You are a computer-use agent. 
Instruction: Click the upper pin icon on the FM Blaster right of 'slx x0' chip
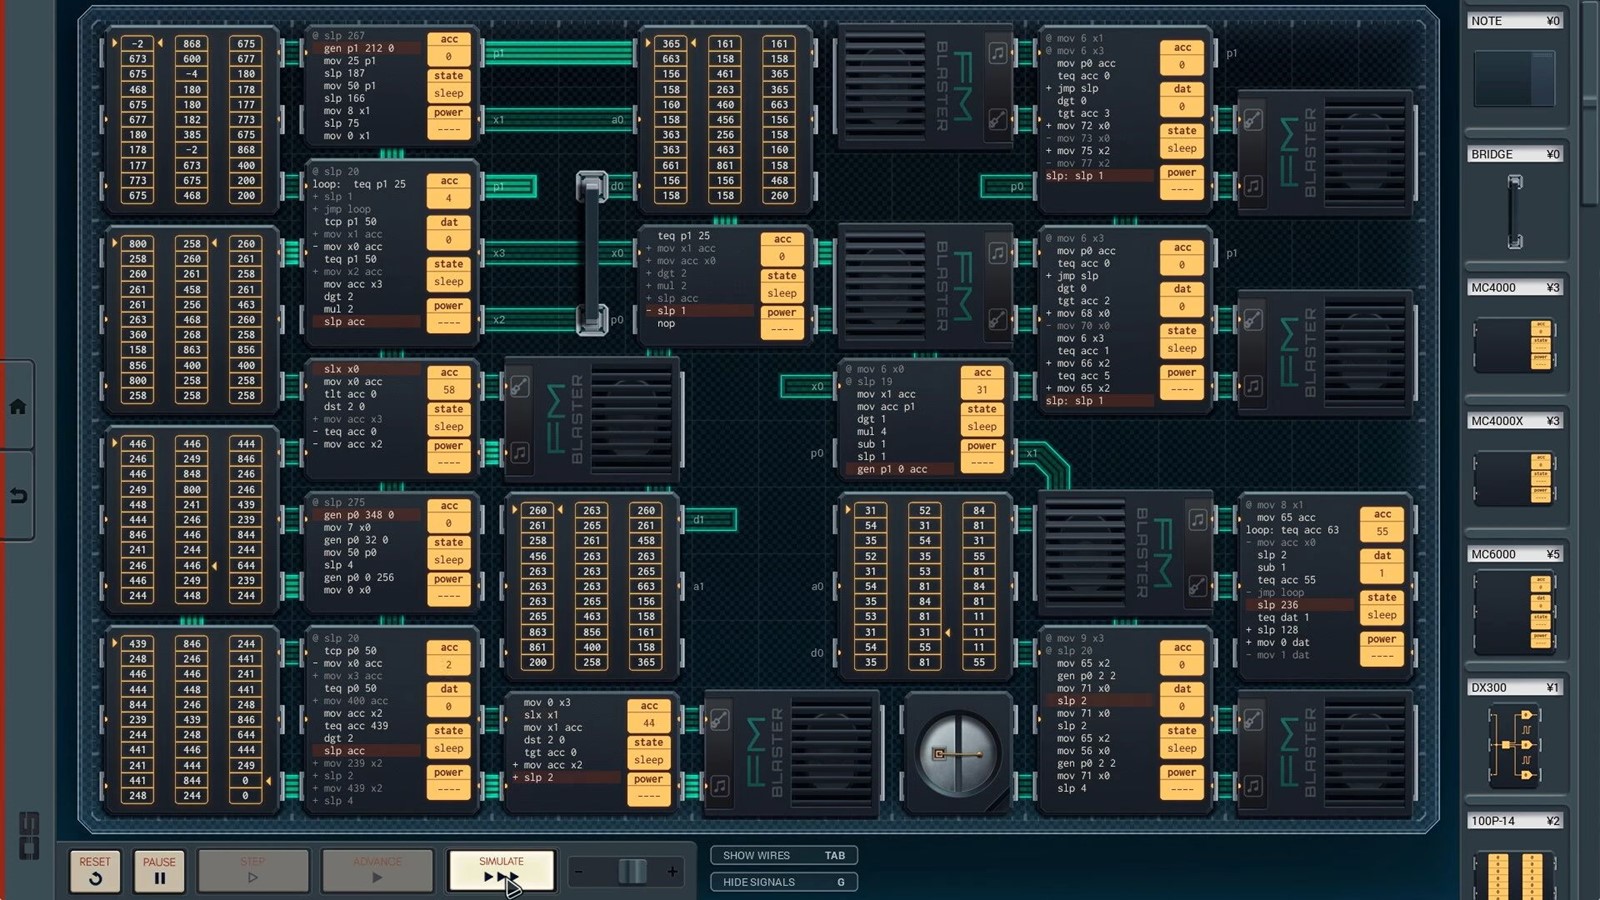click(x=520, y=387)
